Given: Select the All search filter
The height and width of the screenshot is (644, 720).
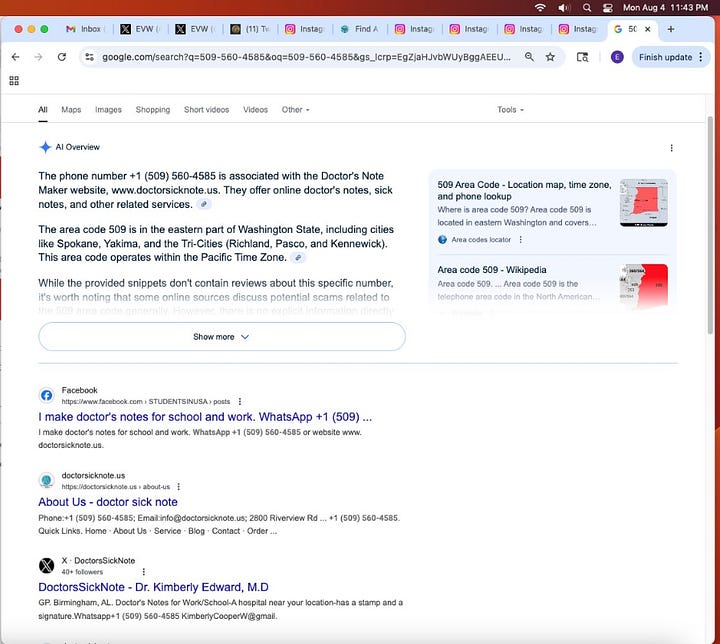Looking at the screenshot, I should click(x=43, y=110).
